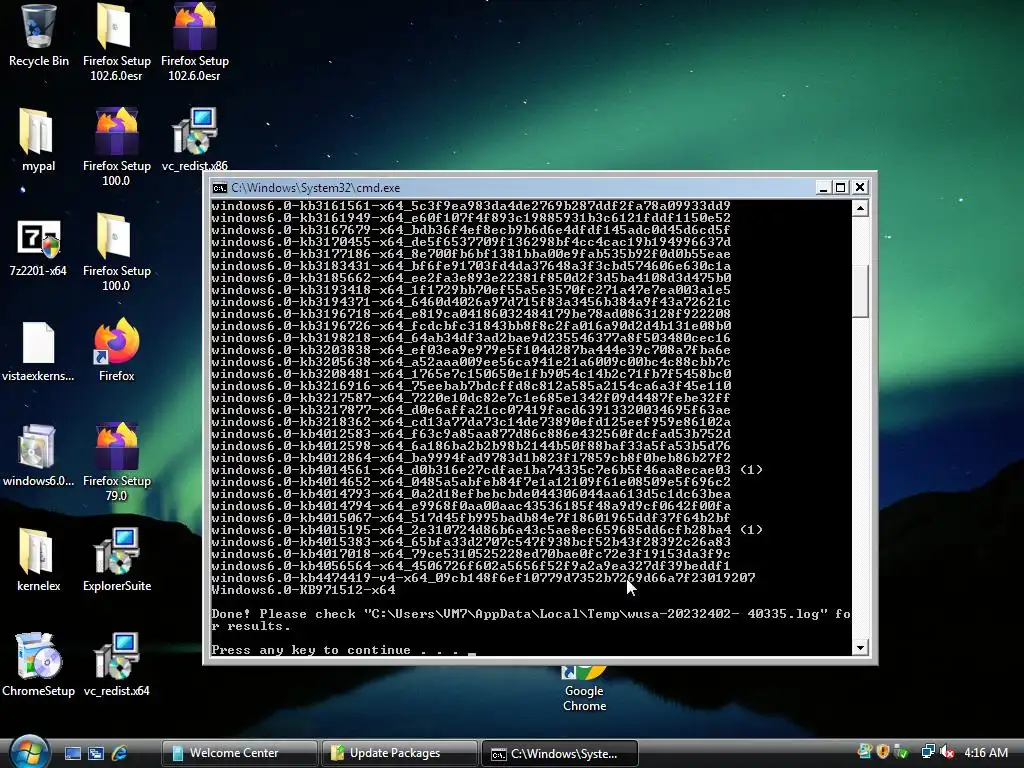This screenshot has width=1024, height=768.
Task: Show the 4:16 AM clock calendar
Action: tap(985, 753)
